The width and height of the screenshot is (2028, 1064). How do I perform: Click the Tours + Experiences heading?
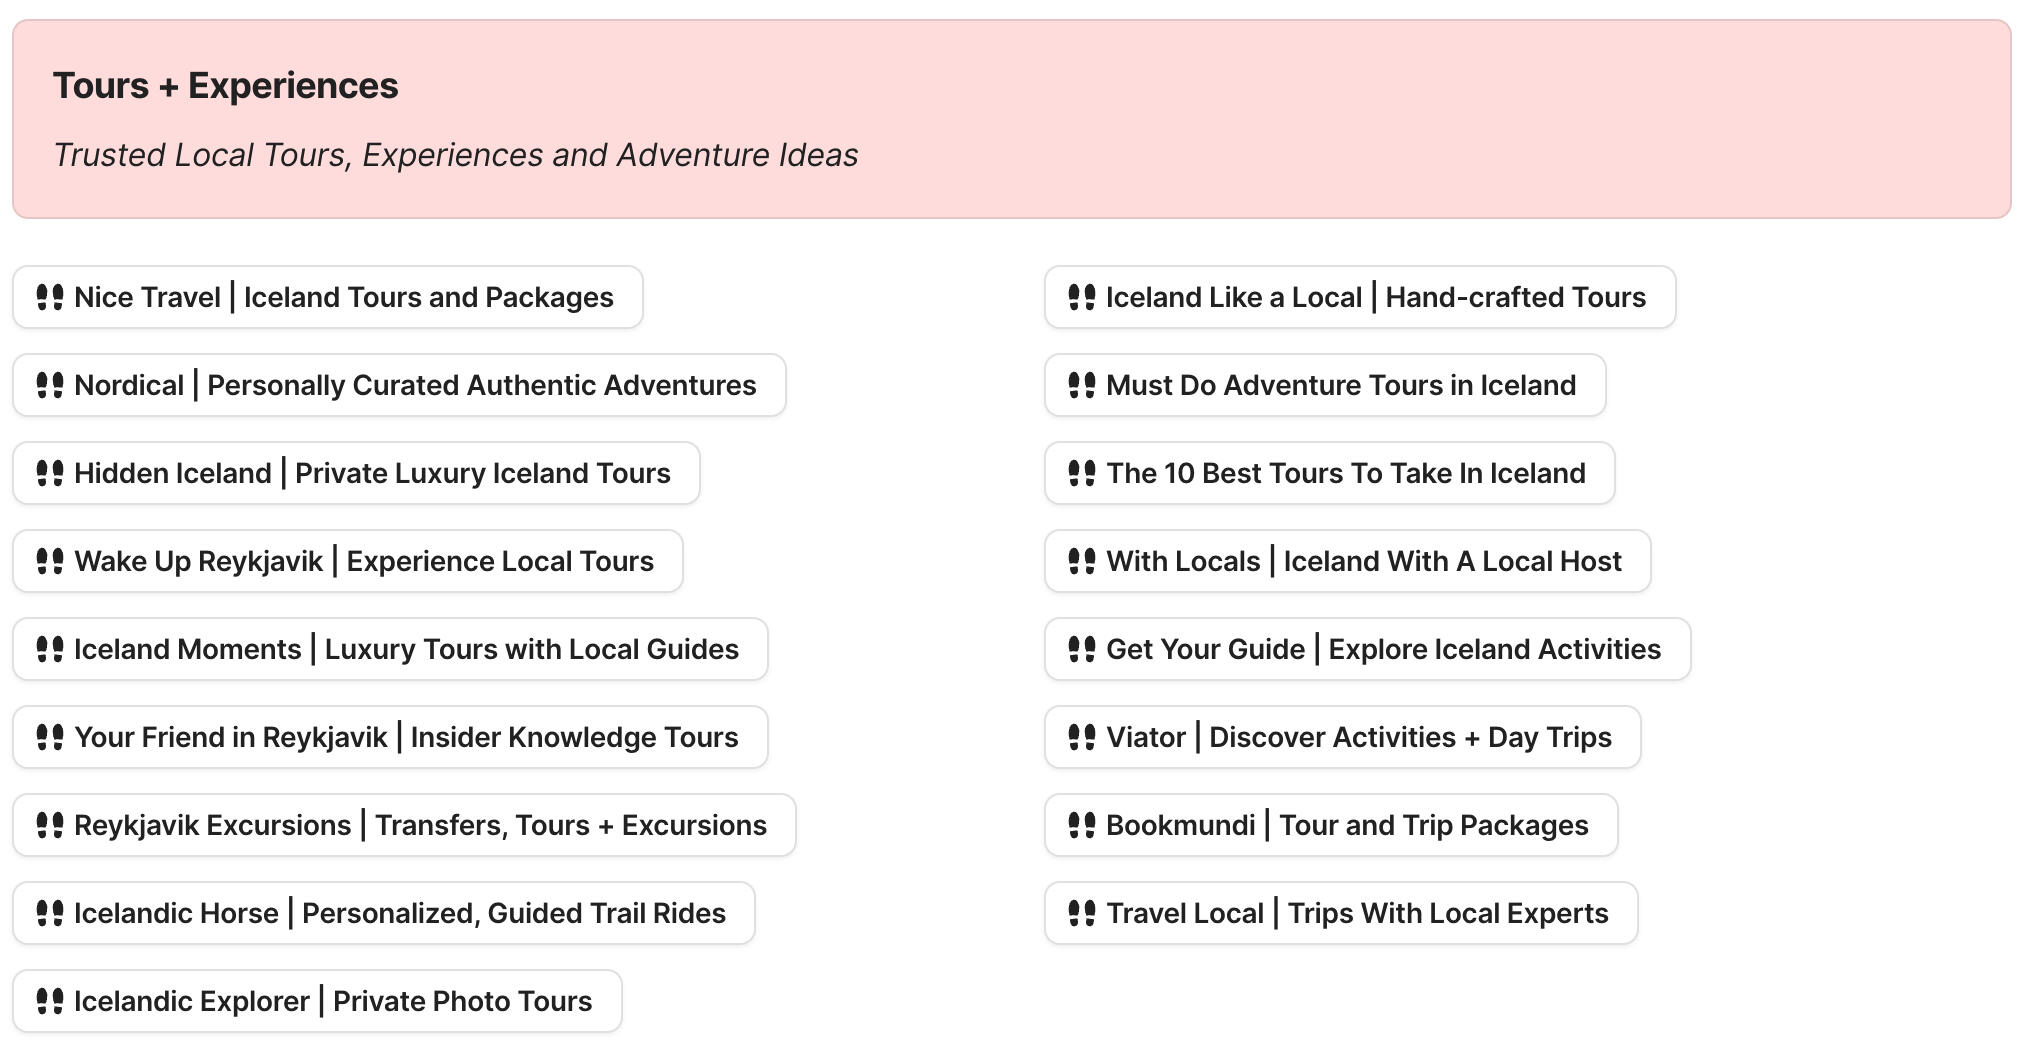226,86
